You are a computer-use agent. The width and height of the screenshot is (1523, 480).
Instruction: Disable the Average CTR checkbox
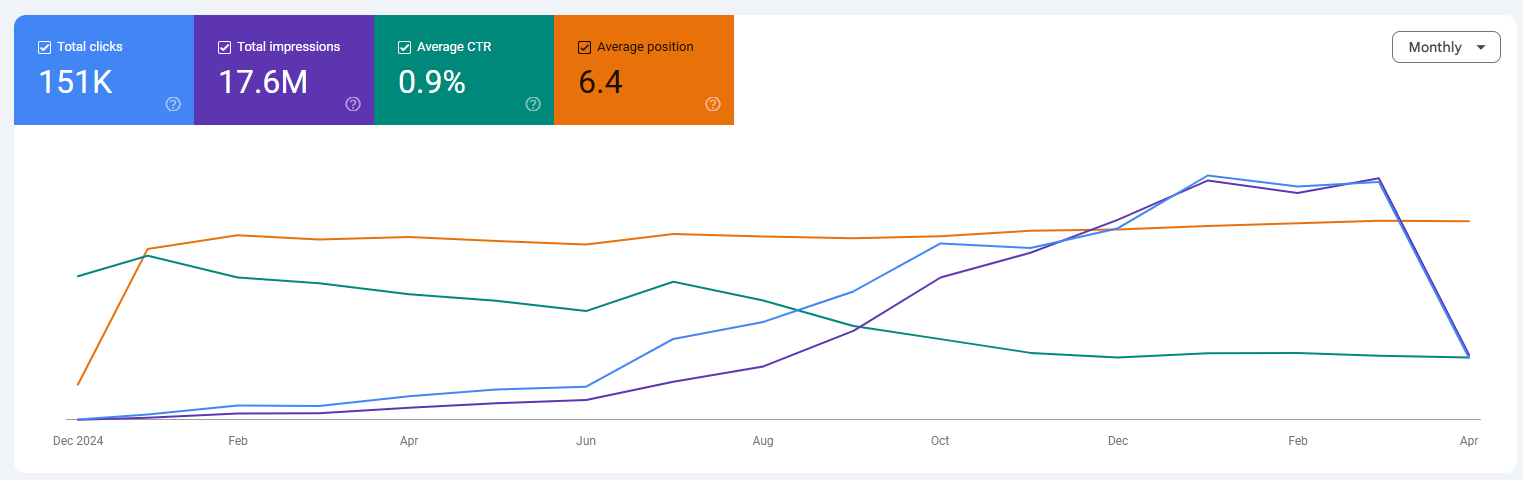point(404,47)
